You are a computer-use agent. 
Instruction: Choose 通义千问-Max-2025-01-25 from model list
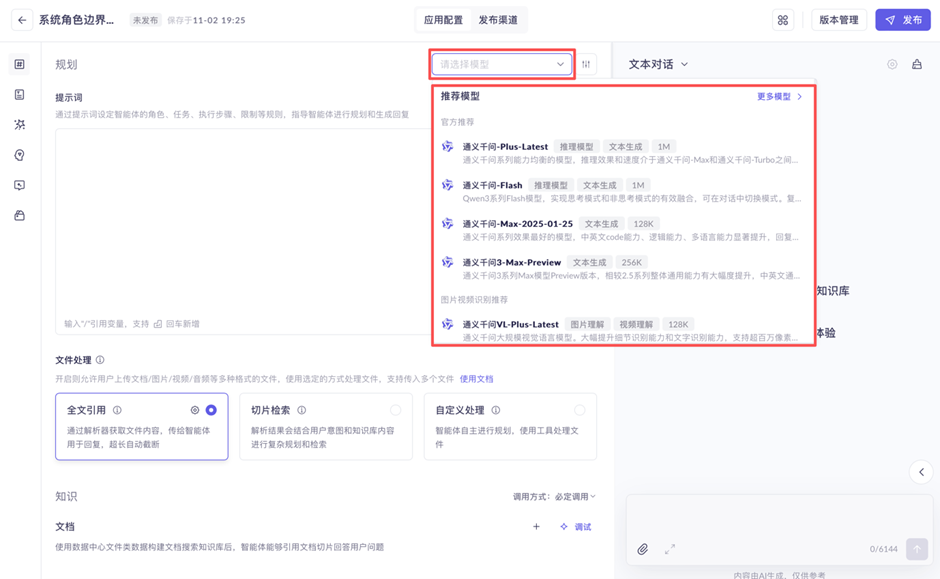point(622,230)
